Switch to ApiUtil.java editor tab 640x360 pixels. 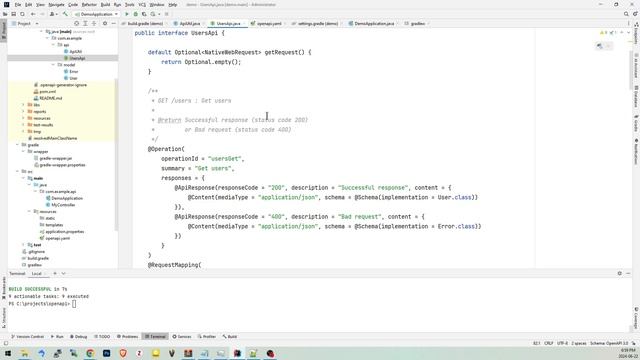click(x=190, y=24)
